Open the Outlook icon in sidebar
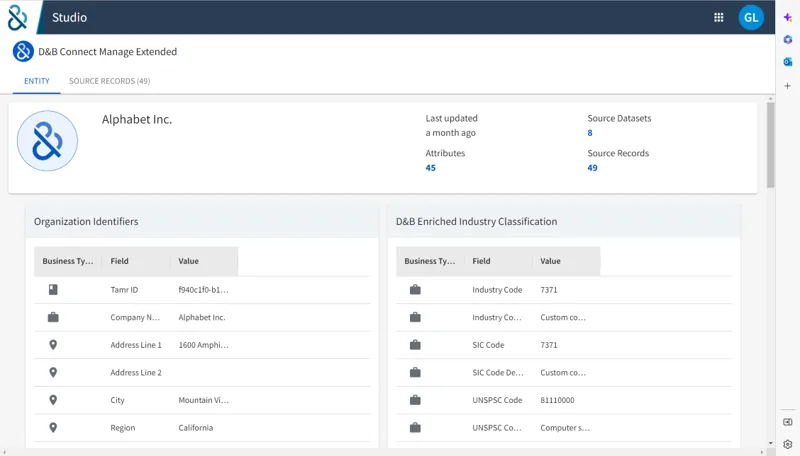Viewport: 800px width, 456px height. pyautogui.click(x=788, y=62)
